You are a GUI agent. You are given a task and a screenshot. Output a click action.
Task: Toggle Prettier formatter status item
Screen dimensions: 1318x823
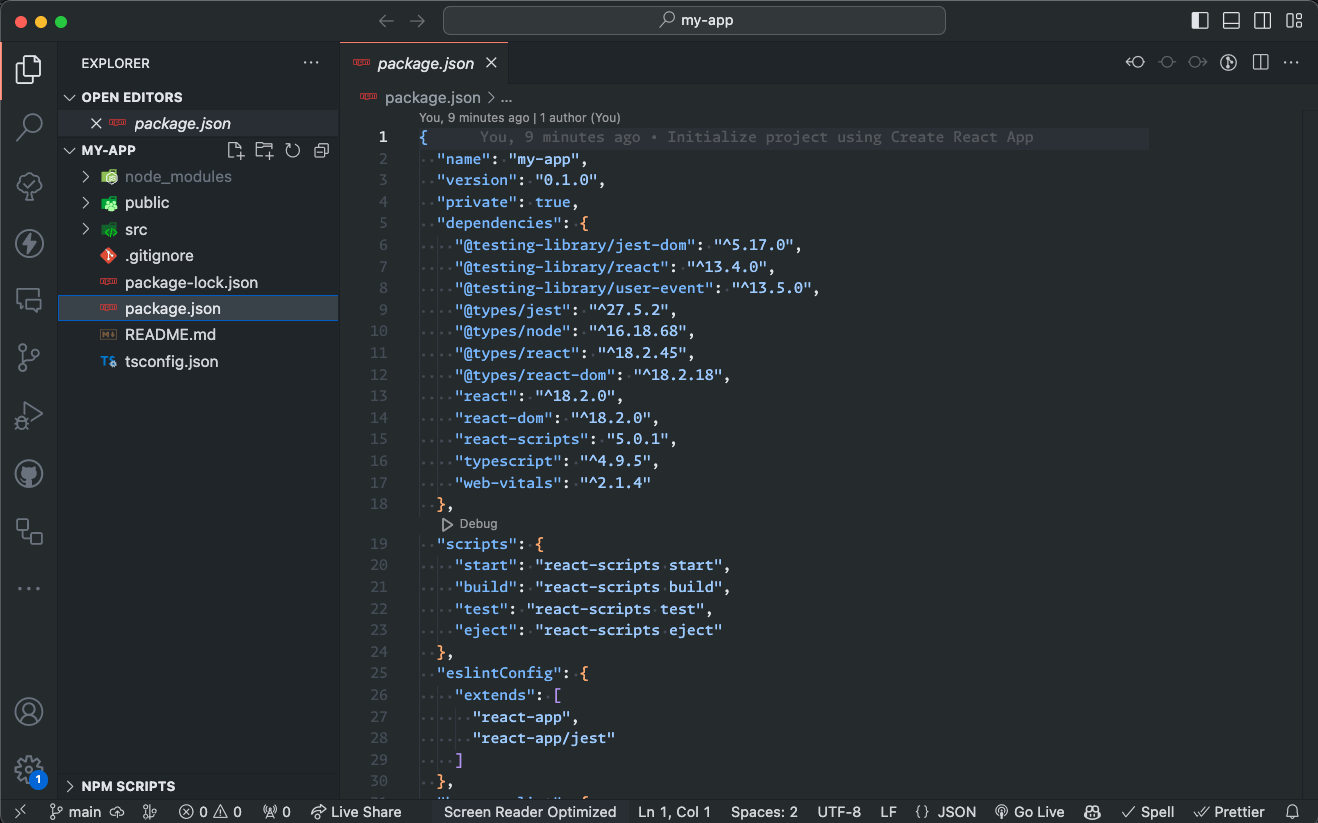coord(1230,812)
